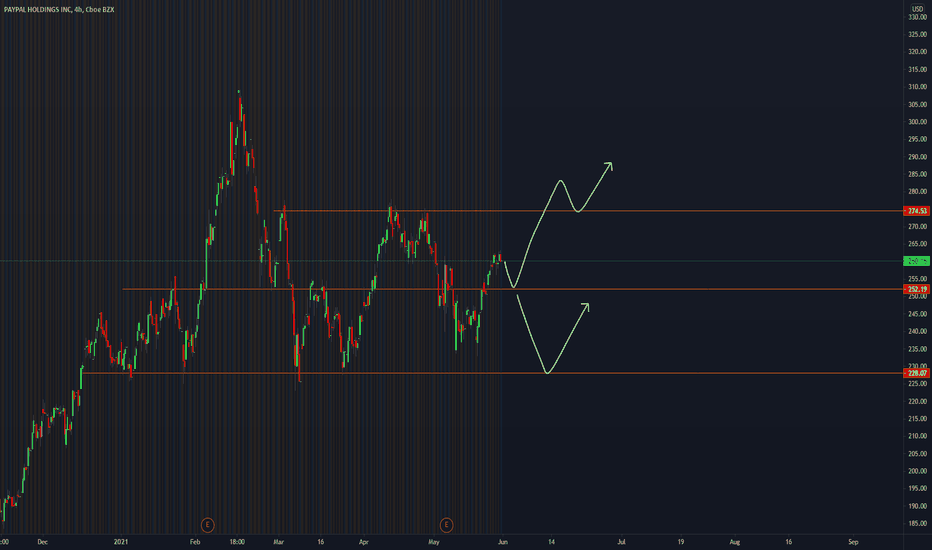Click 200.00 on the price scale

918,471
